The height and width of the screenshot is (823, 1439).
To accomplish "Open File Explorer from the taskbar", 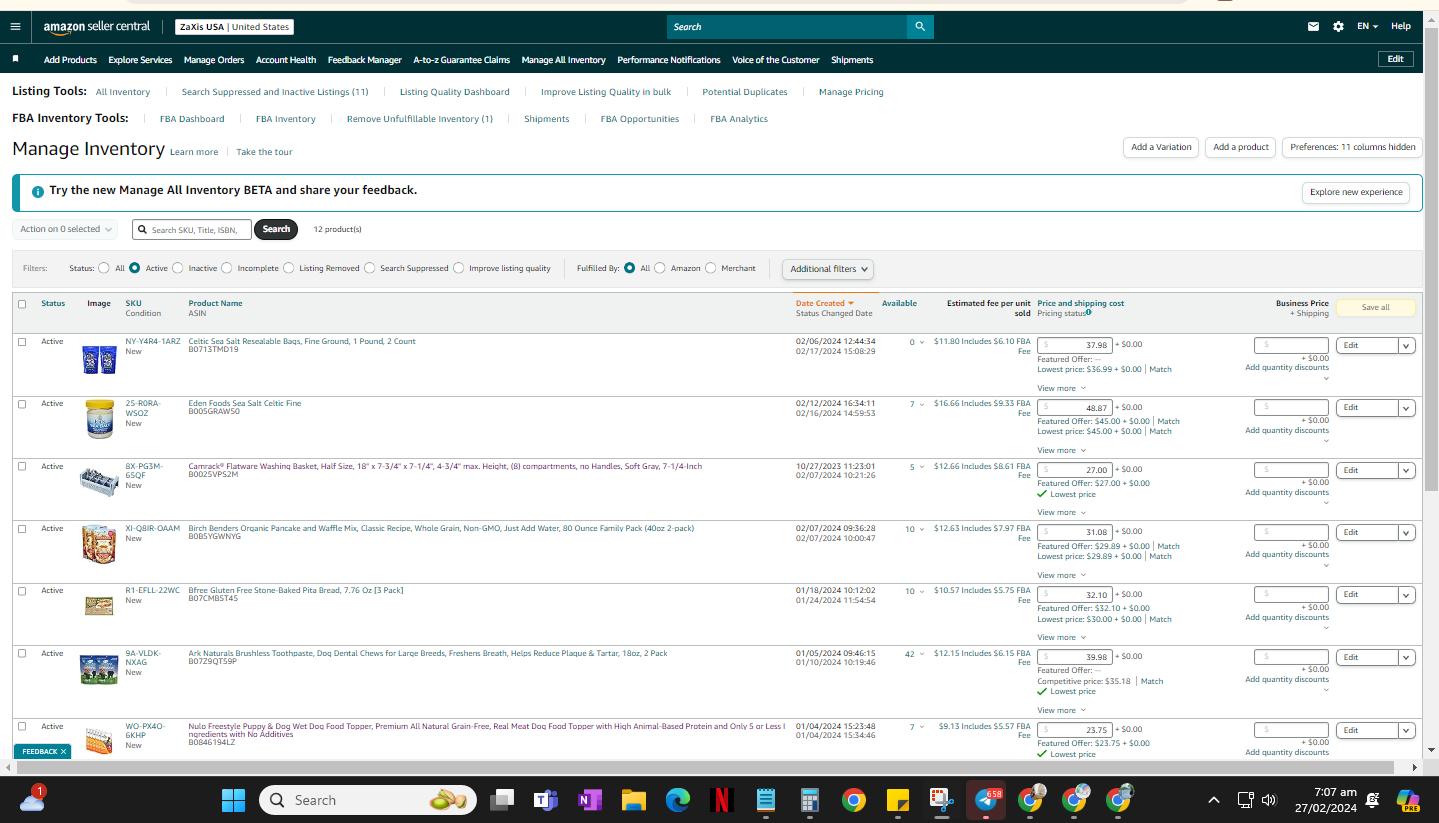I will pyautogui.click(x=633, y=800).
